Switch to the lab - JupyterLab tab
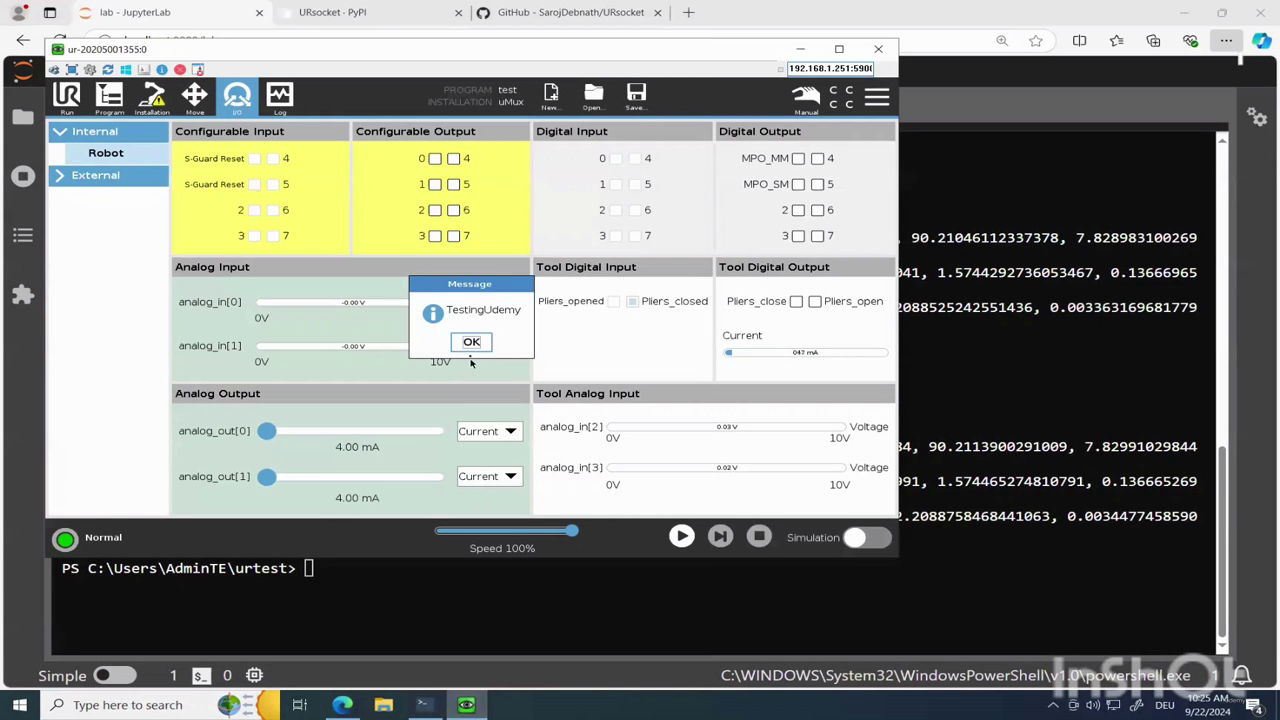 (172, 13)
